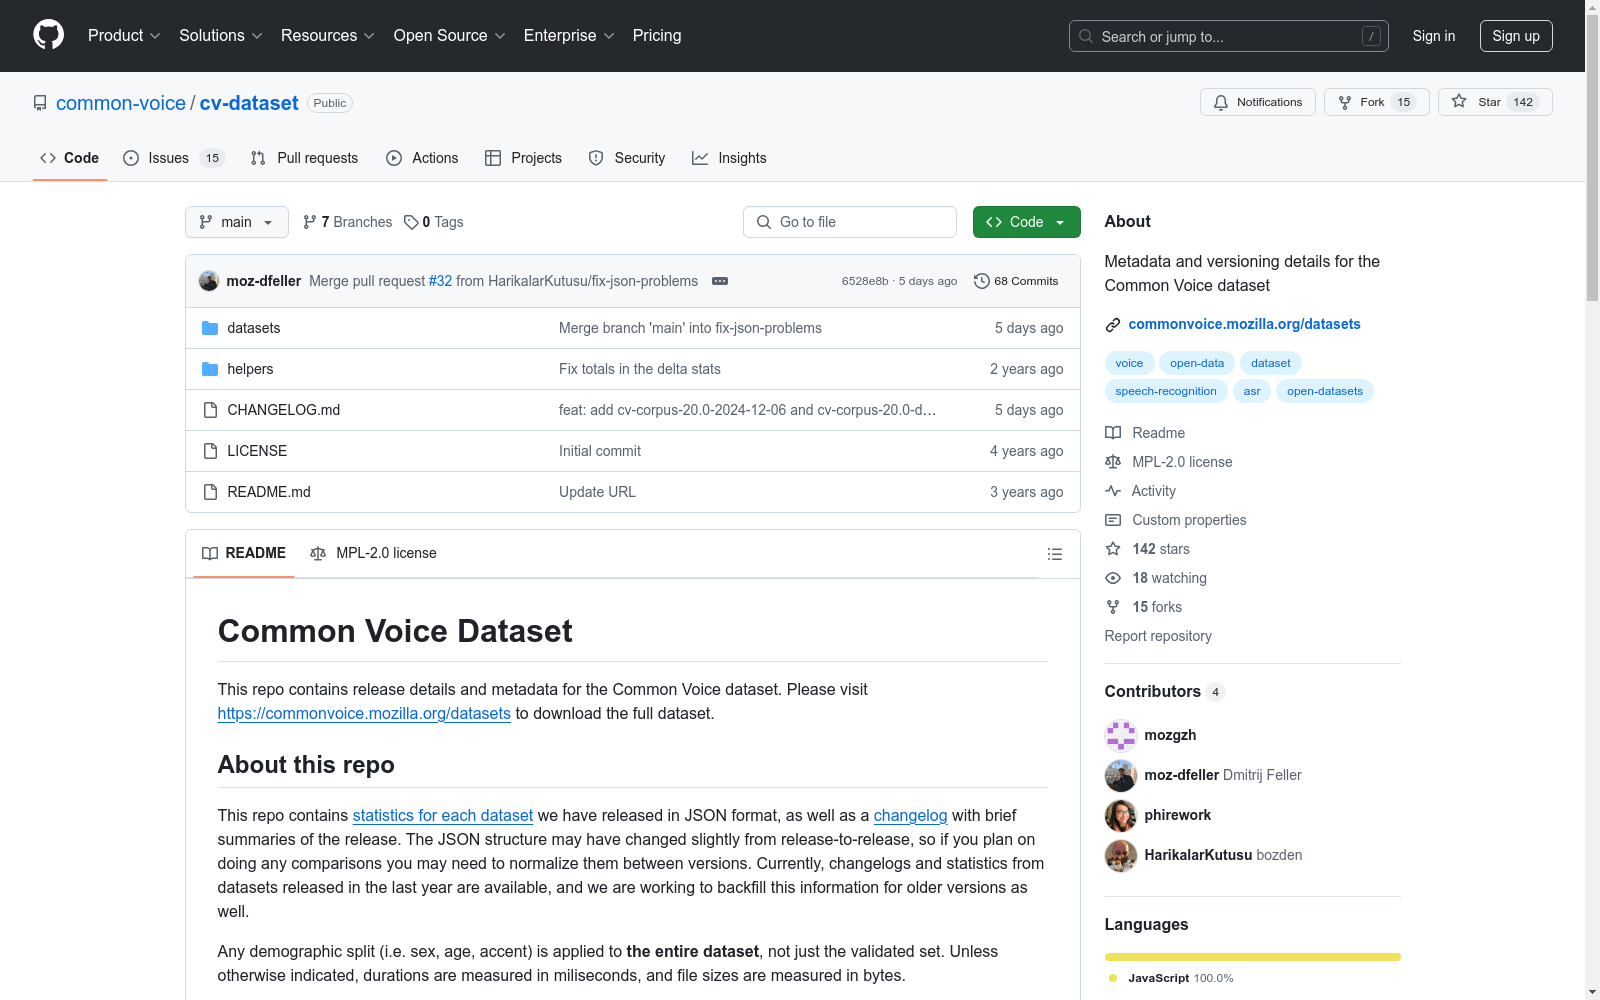The height and width of the screenshot is (1000, 1600).
Task: Expand the Product menu
Action: (124, 36)
